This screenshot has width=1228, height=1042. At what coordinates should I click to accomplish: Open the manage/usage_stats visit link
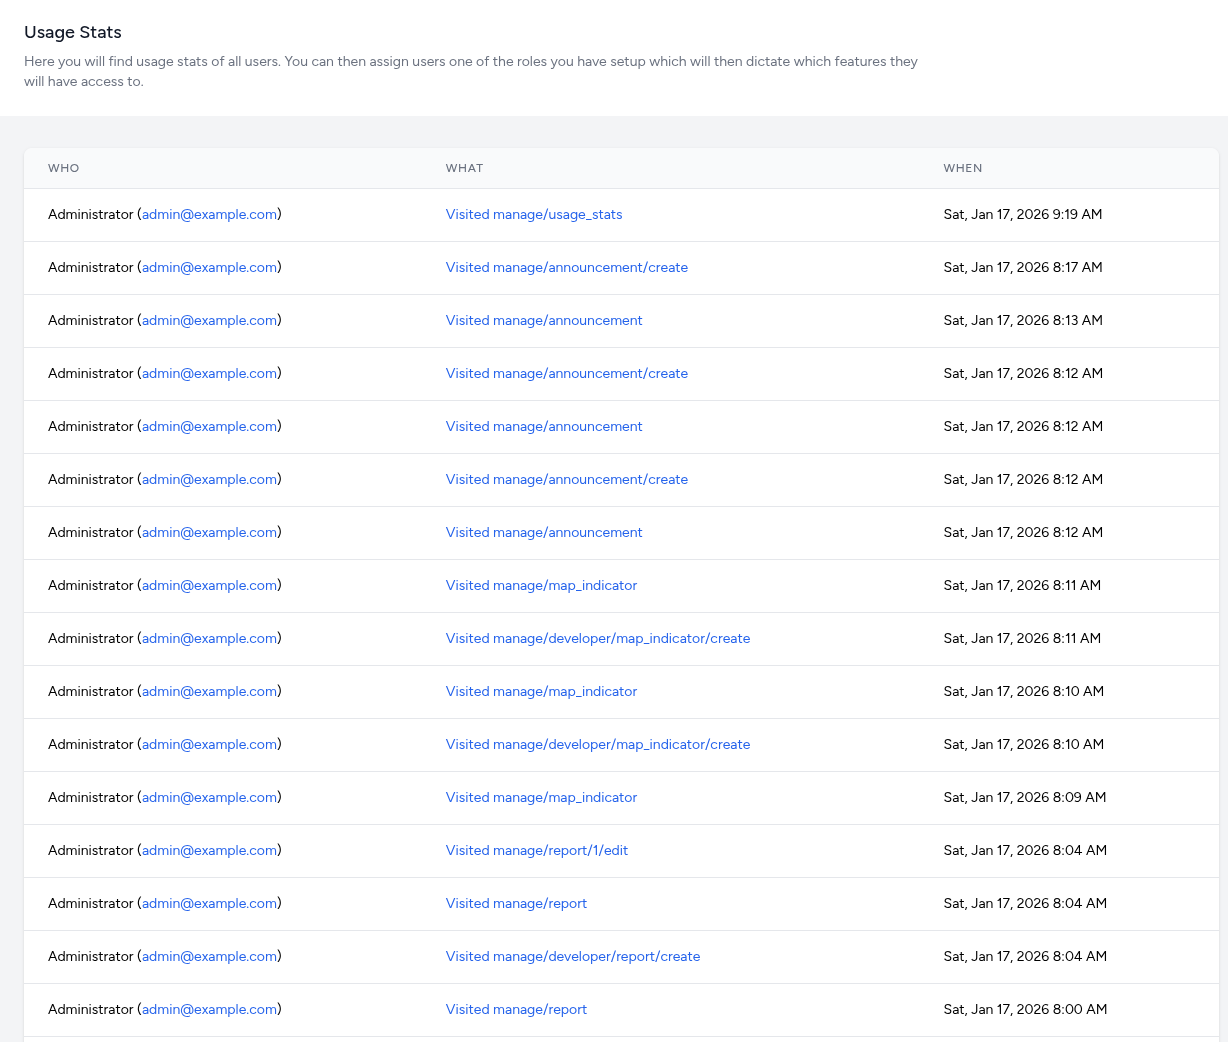coord(533,214)
